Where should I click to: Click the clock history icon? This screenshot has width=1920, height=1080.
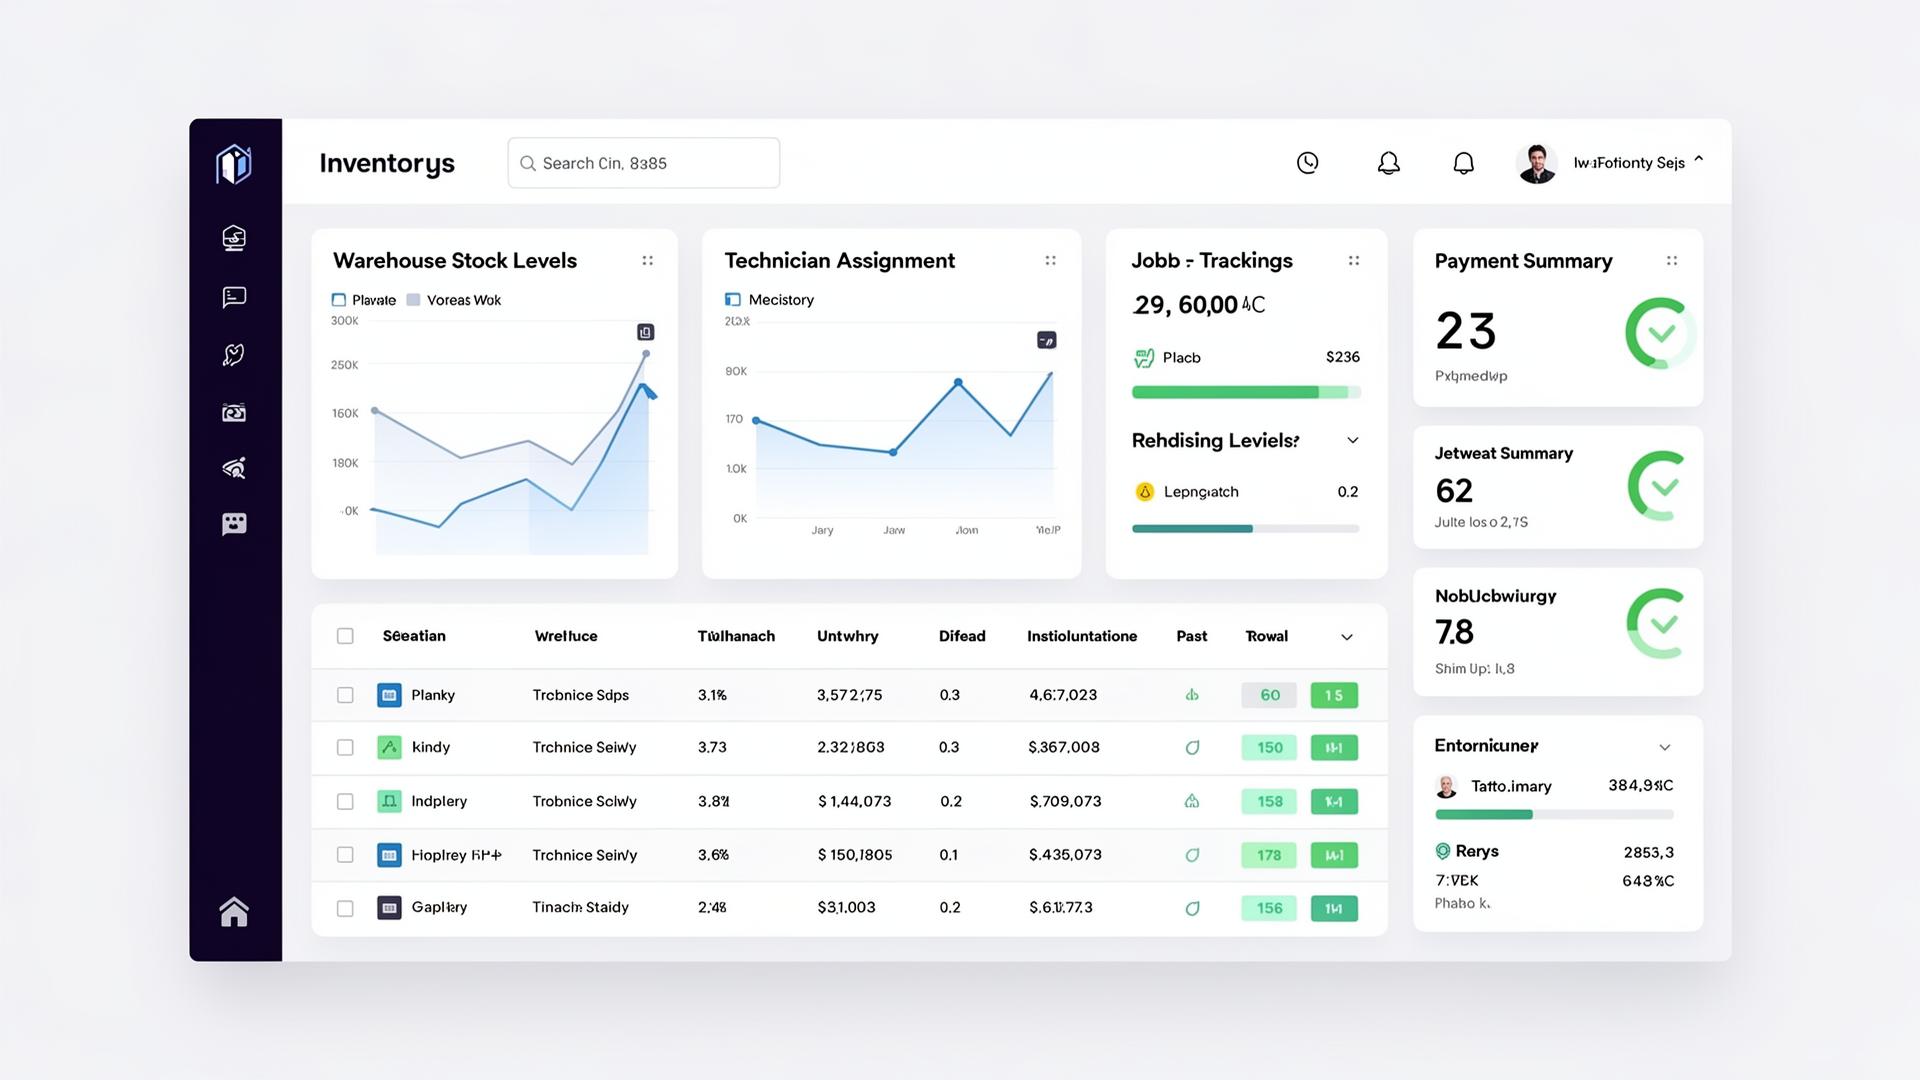1307,163
